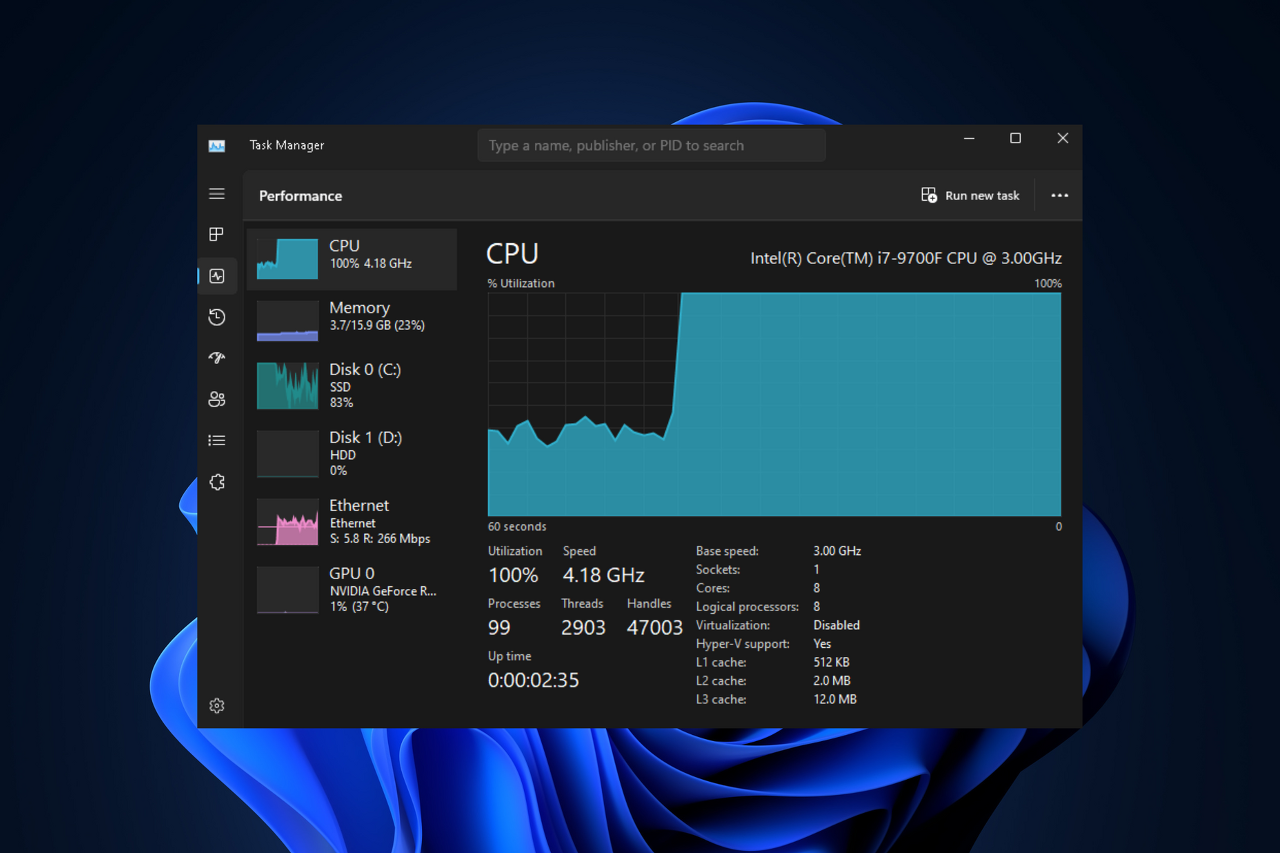The image size is (1280, 853).
Task: Click the Processes count 99
Action: pos(499,628)
